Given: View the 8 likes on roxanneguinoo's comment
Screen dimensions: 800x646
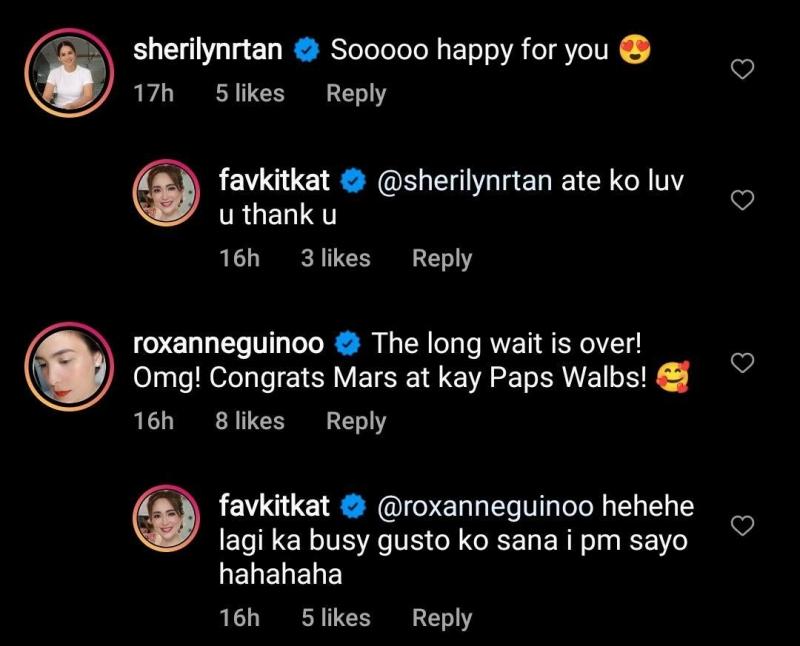Looking at the screenshot, I should [250, 422].
